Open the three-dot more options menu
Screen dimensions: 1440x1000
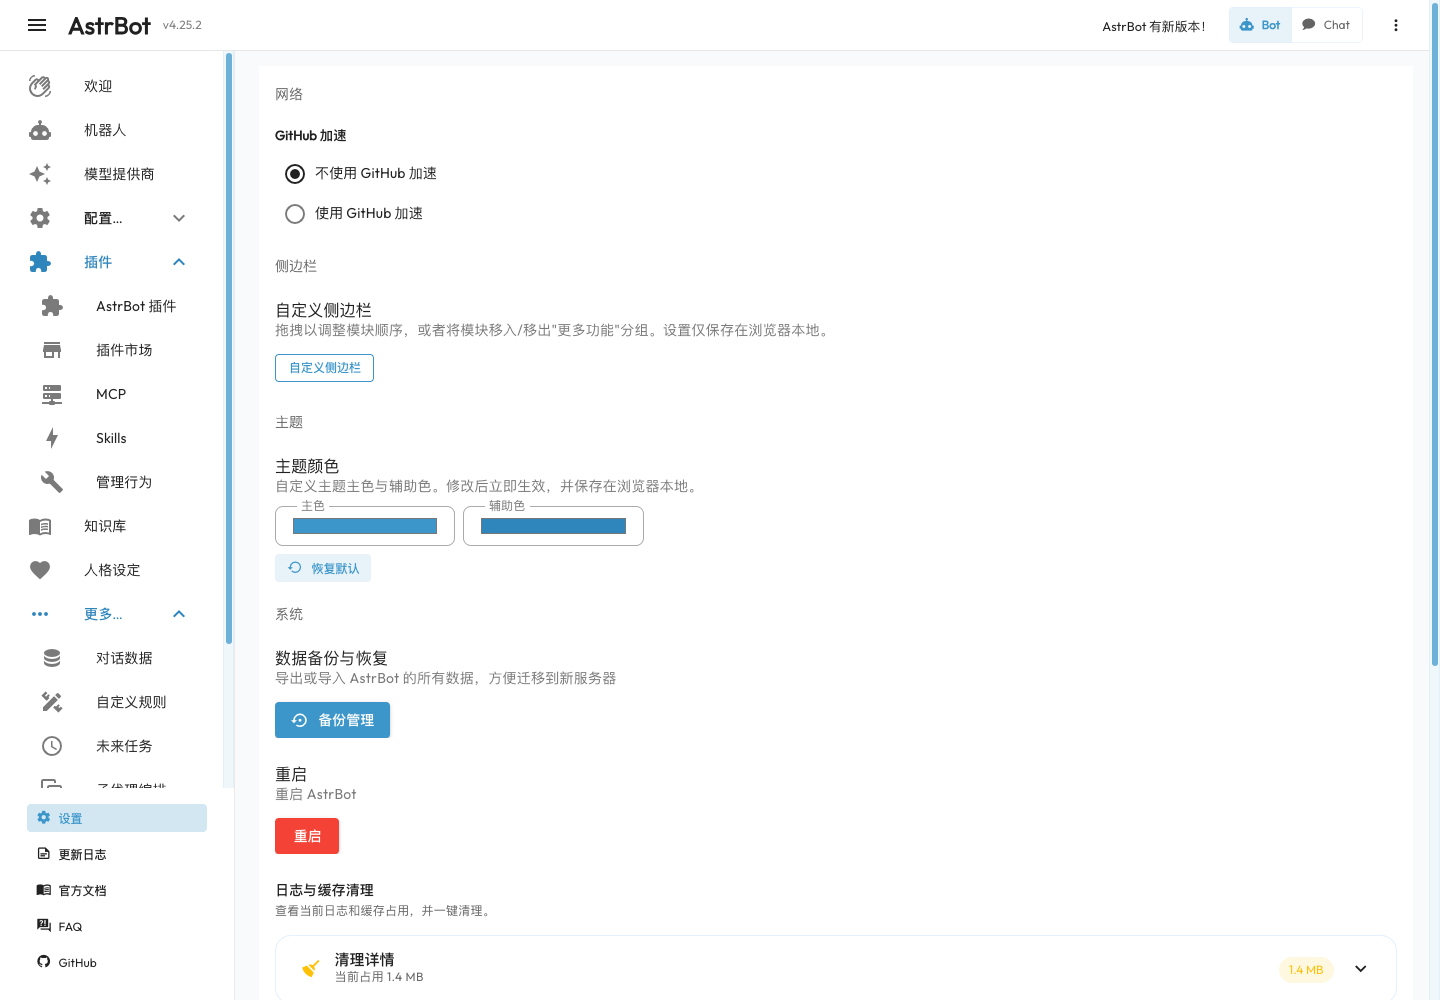[1396, 25]
